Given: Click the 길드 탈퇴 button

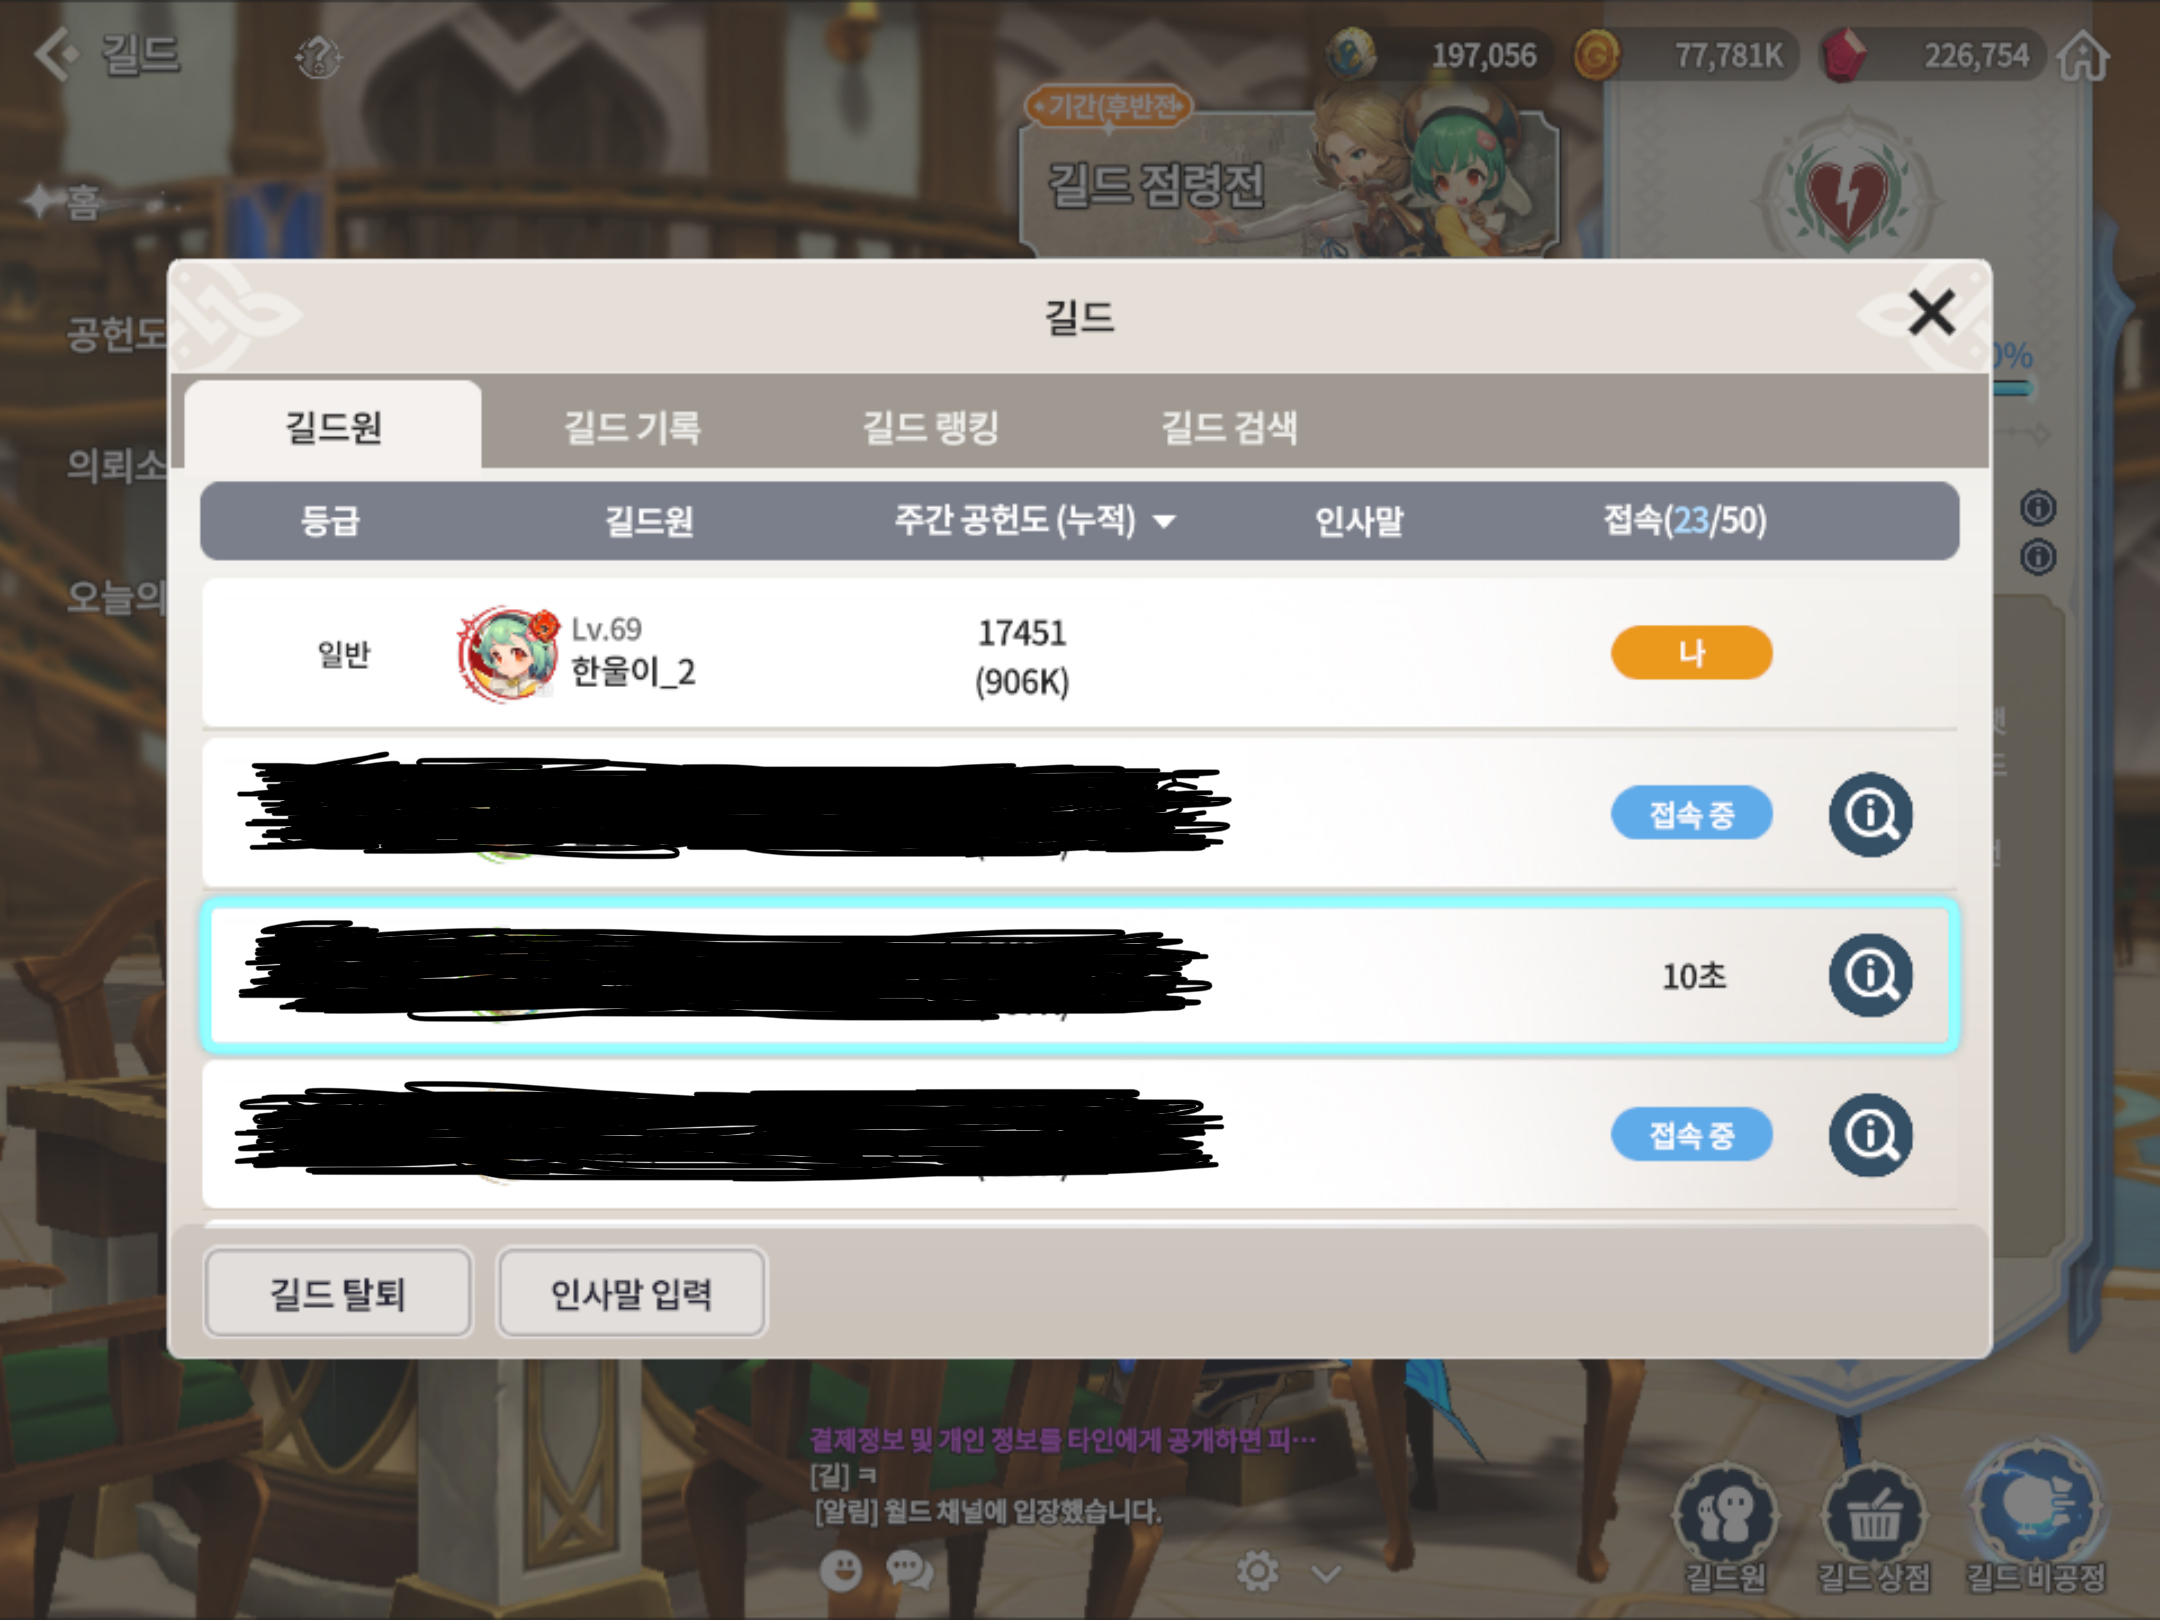Looking at the screenshot, I should [338, 1293].
